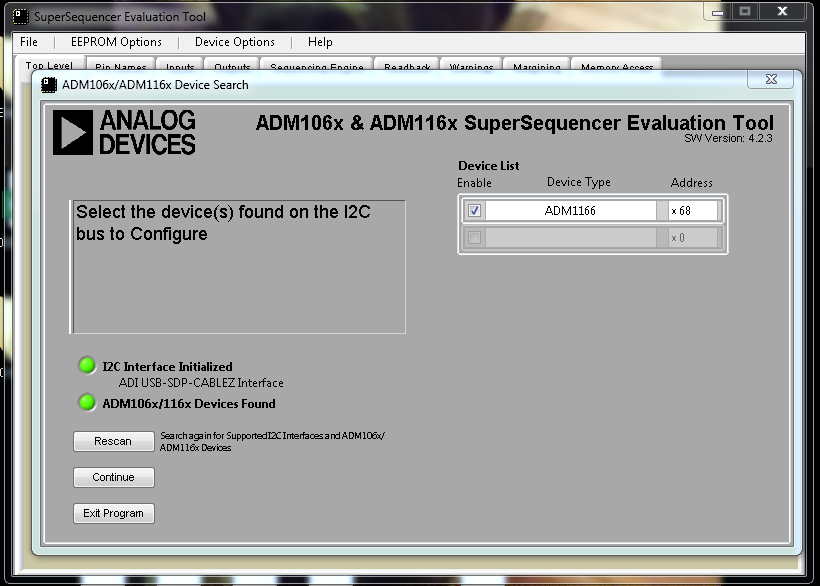The width and height of the screenshot is (820, 586).
Task: Click the disabled checkbox in second device row
Action: tap(474, 238)
